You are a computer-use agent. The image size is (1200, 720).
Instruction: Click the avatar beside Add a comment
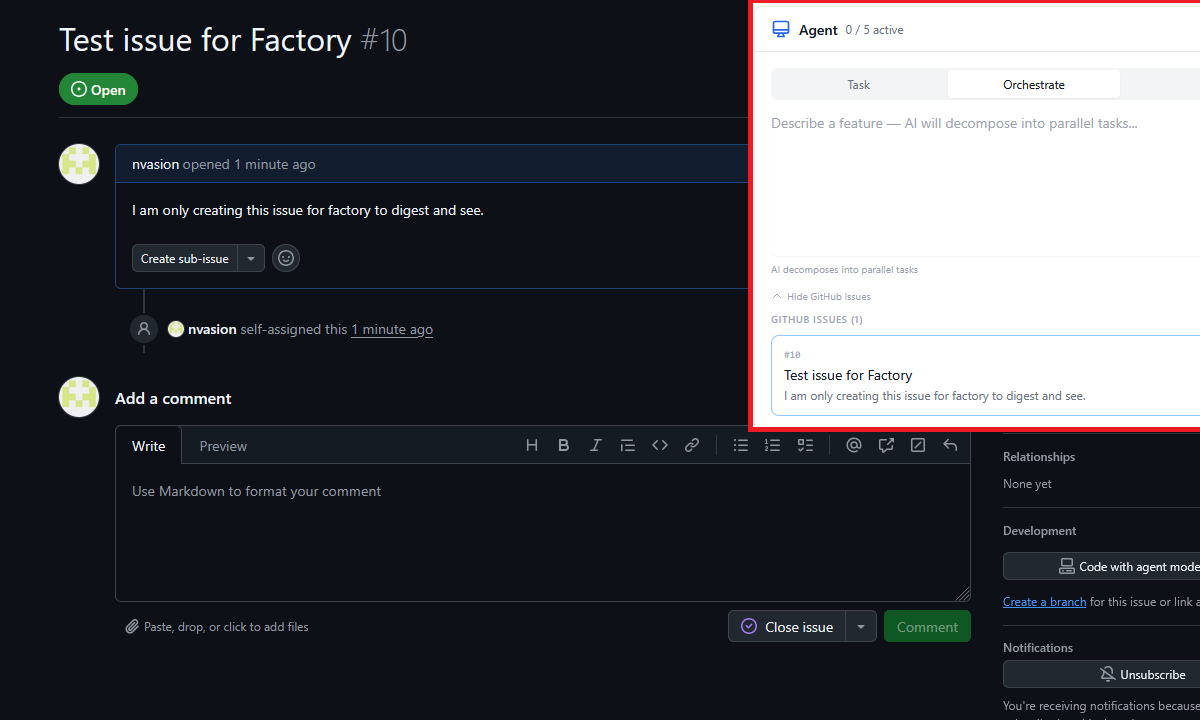(x=79, y=397)
